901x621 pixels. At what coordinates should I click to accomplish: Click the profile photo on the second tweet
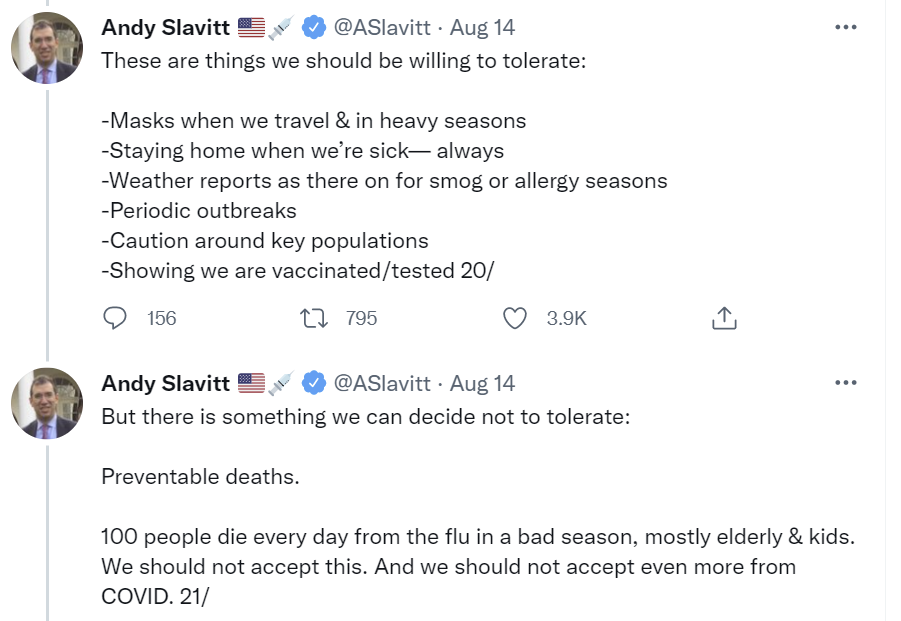click(x=46, y=403)
